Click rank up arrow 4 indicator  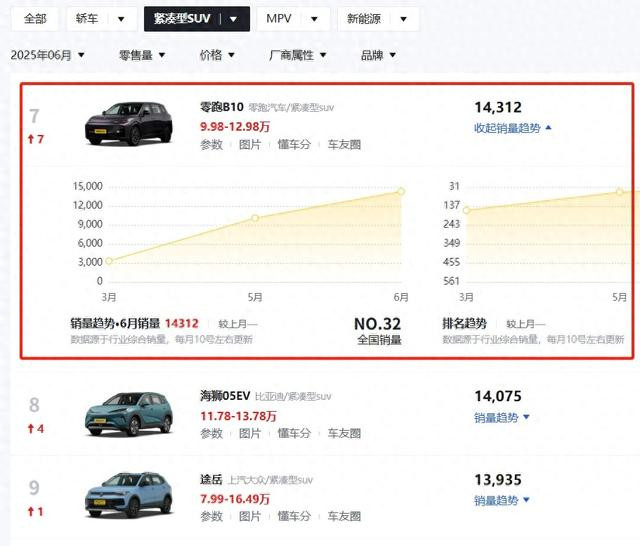(35, 428)
